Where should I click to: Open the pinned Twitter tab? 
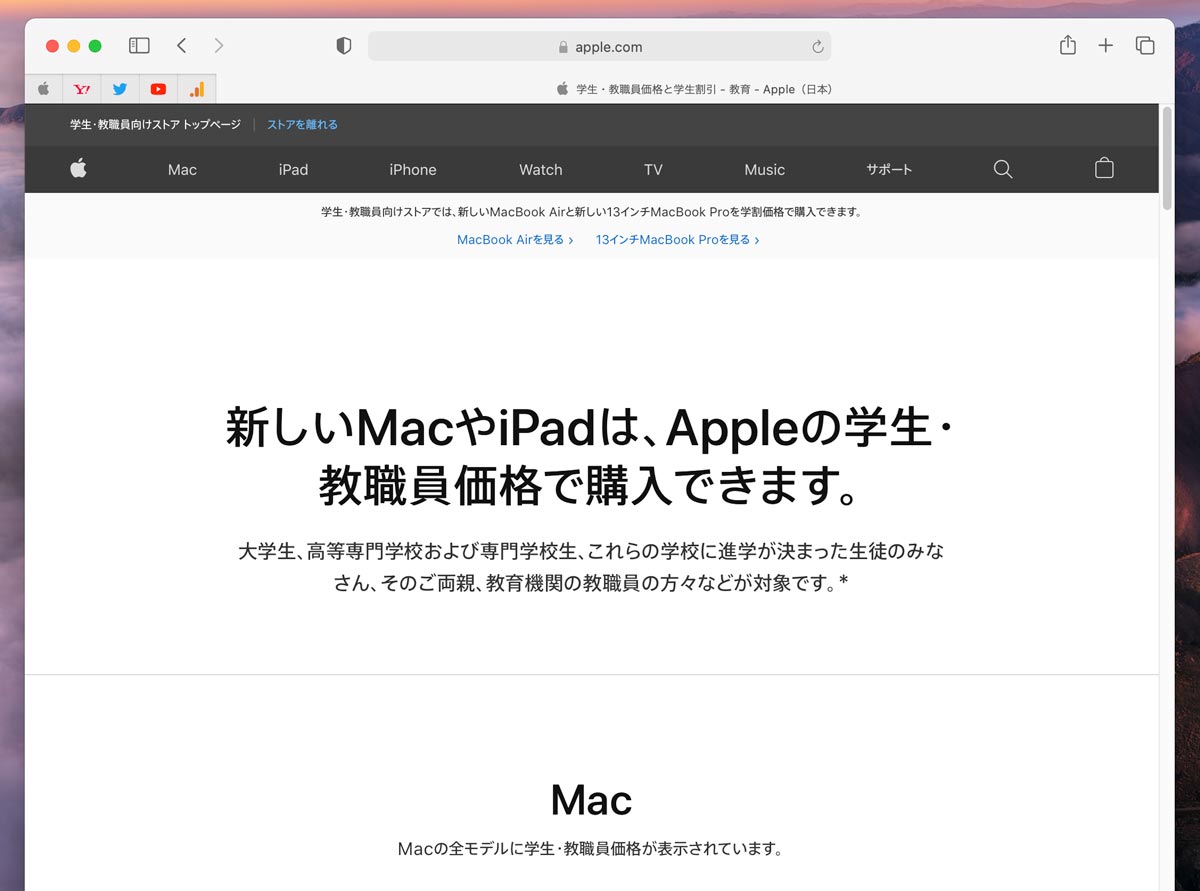coord(120,89)
